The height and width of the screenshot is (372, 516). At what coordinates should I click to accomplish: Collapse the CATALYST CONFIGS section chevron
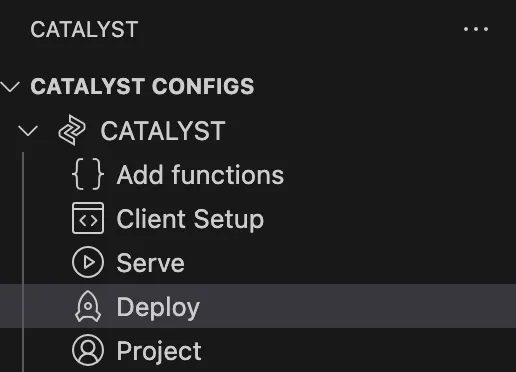(11, 86)
